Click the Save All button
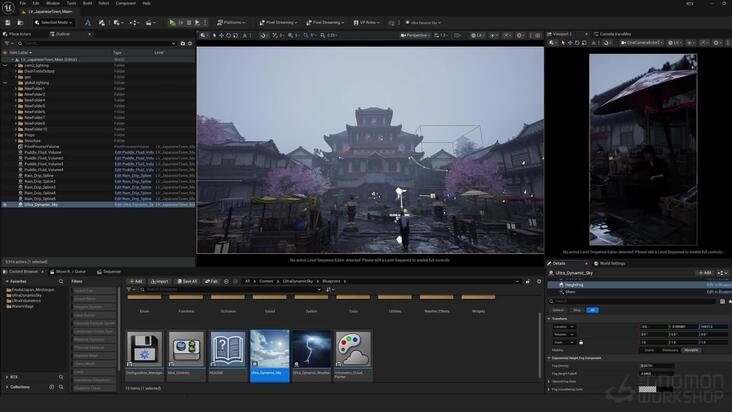 tap(187, 281)
